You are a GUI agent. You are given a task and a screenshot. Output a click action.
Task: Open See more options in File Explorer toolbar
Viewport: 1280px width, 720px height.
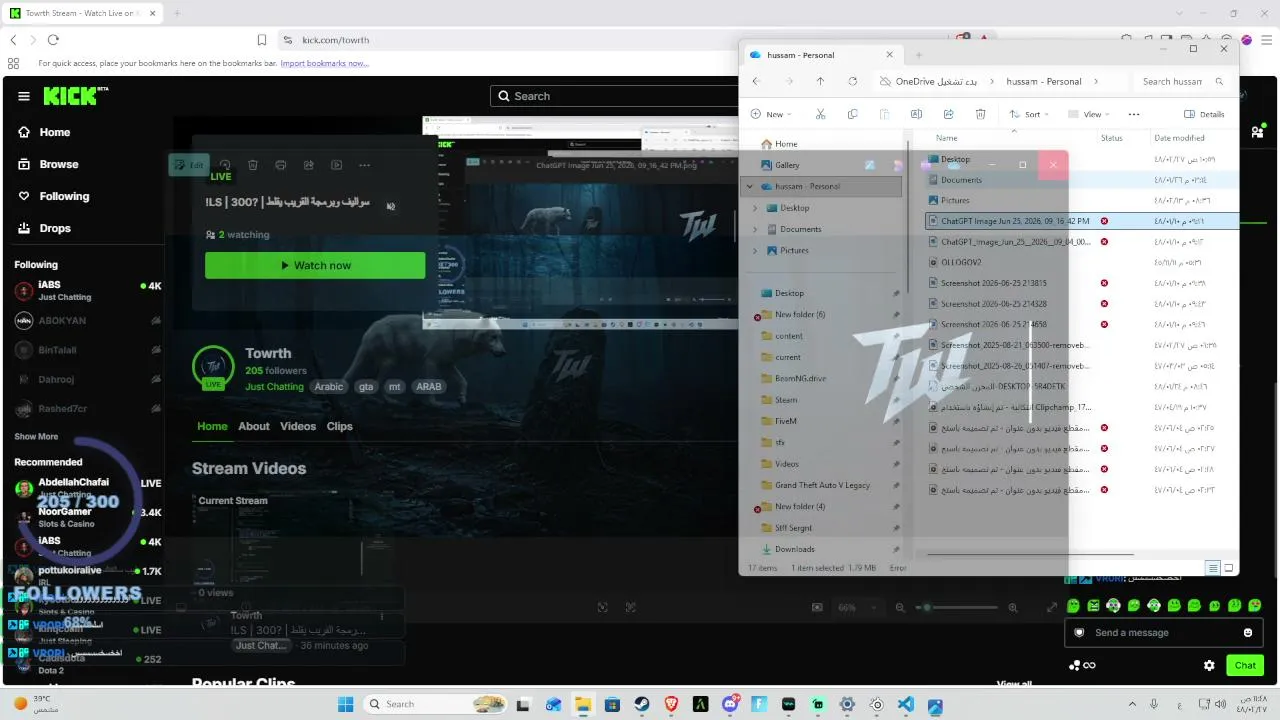click(1133, 114)
